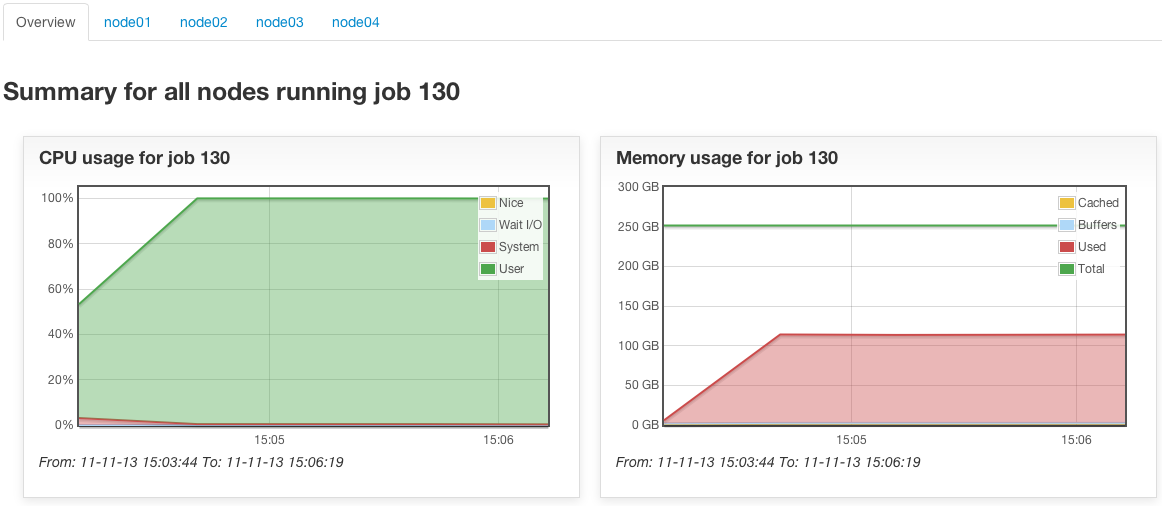Select the Overview tab
Image resolution: width=1162 pixels, height=506 pixels.
tap(46, 22)
